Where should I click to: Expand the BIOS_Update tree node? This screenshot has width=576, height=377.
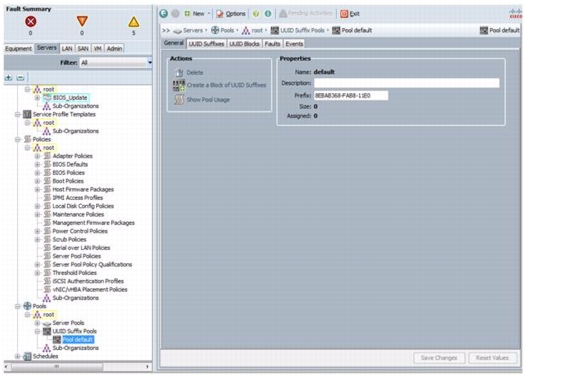click(37, 98)
